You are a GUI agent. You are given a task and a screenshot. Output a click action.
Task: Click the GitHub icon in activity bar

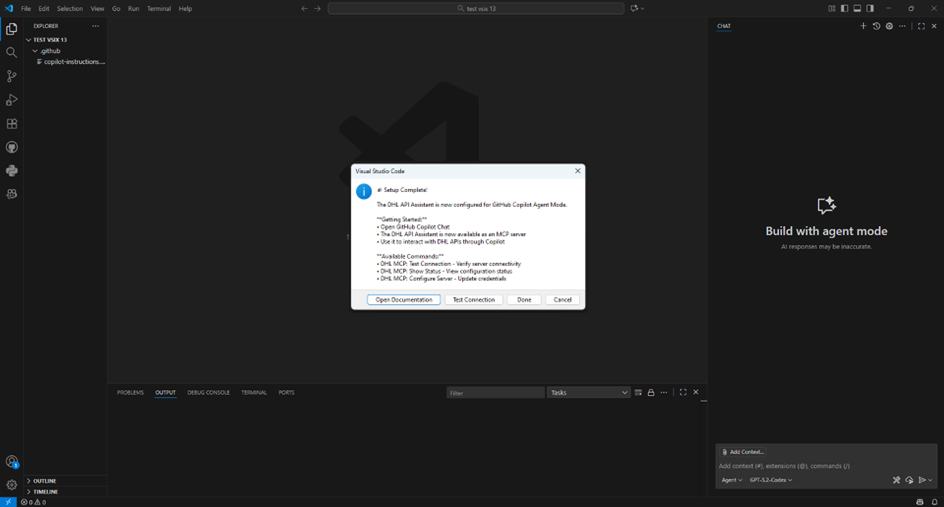coord(12,147)
